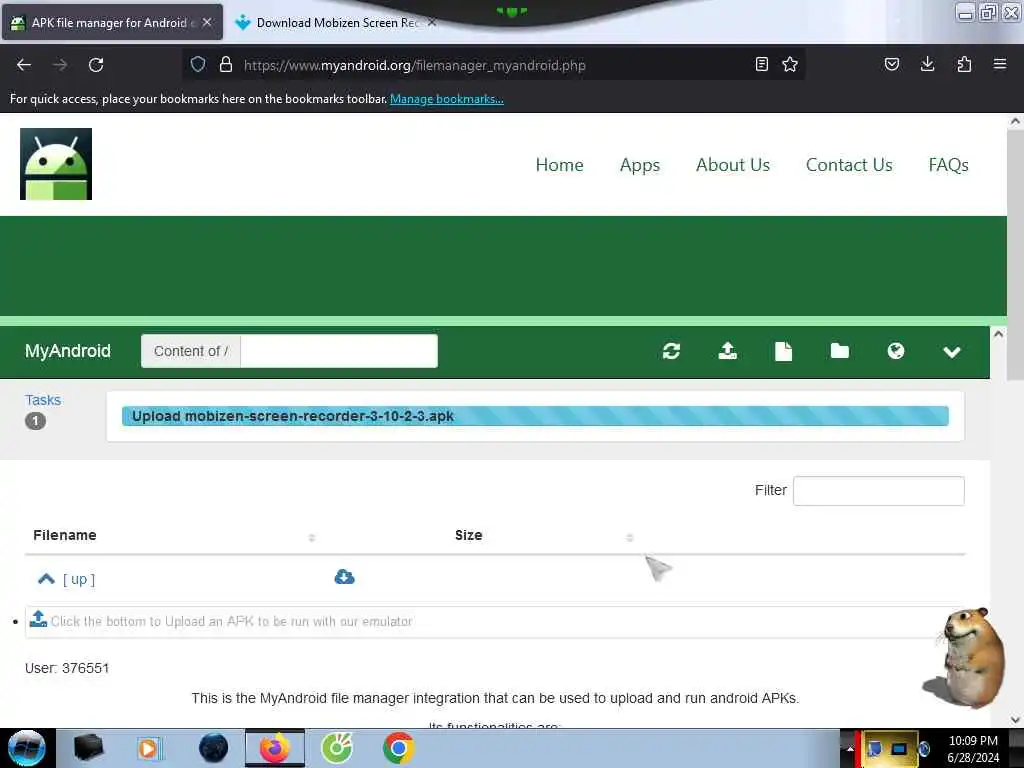1024x768 pixels.
Task: Close the APK file manager tab
Action: pos(207,22)
